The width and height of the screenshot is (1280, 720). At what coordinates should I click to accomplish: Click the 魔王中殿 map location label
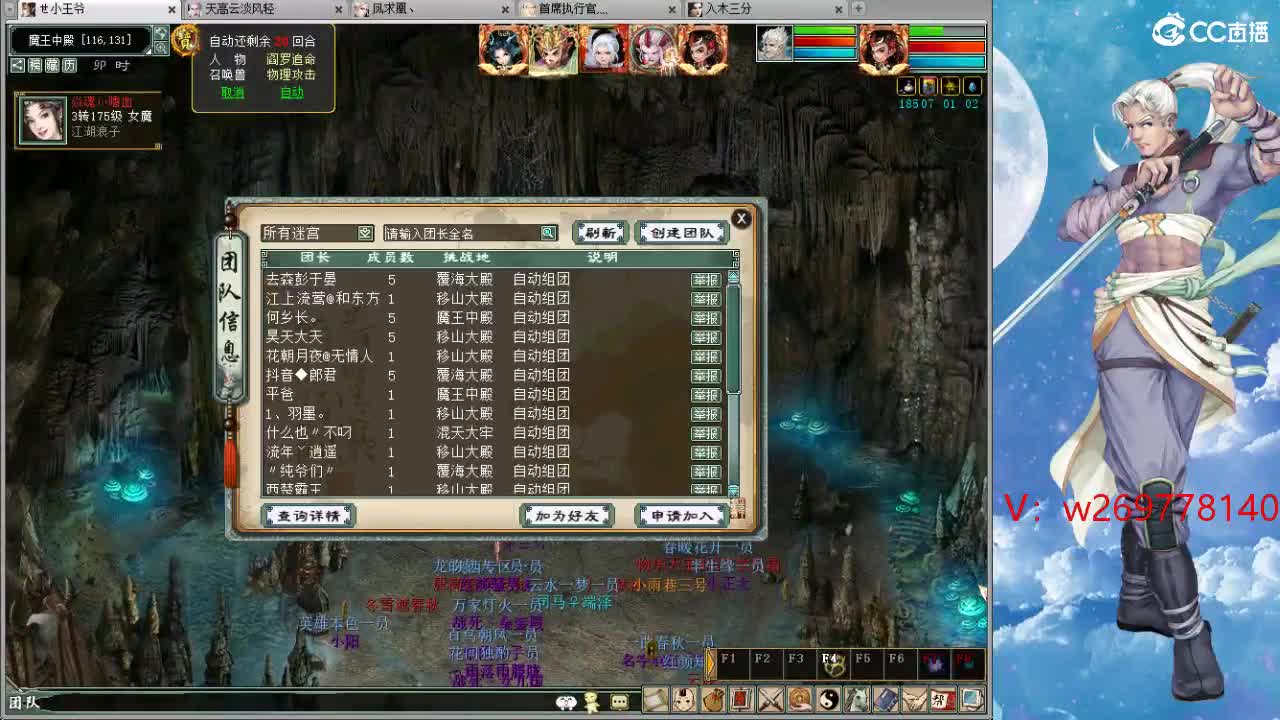[80, 40]
